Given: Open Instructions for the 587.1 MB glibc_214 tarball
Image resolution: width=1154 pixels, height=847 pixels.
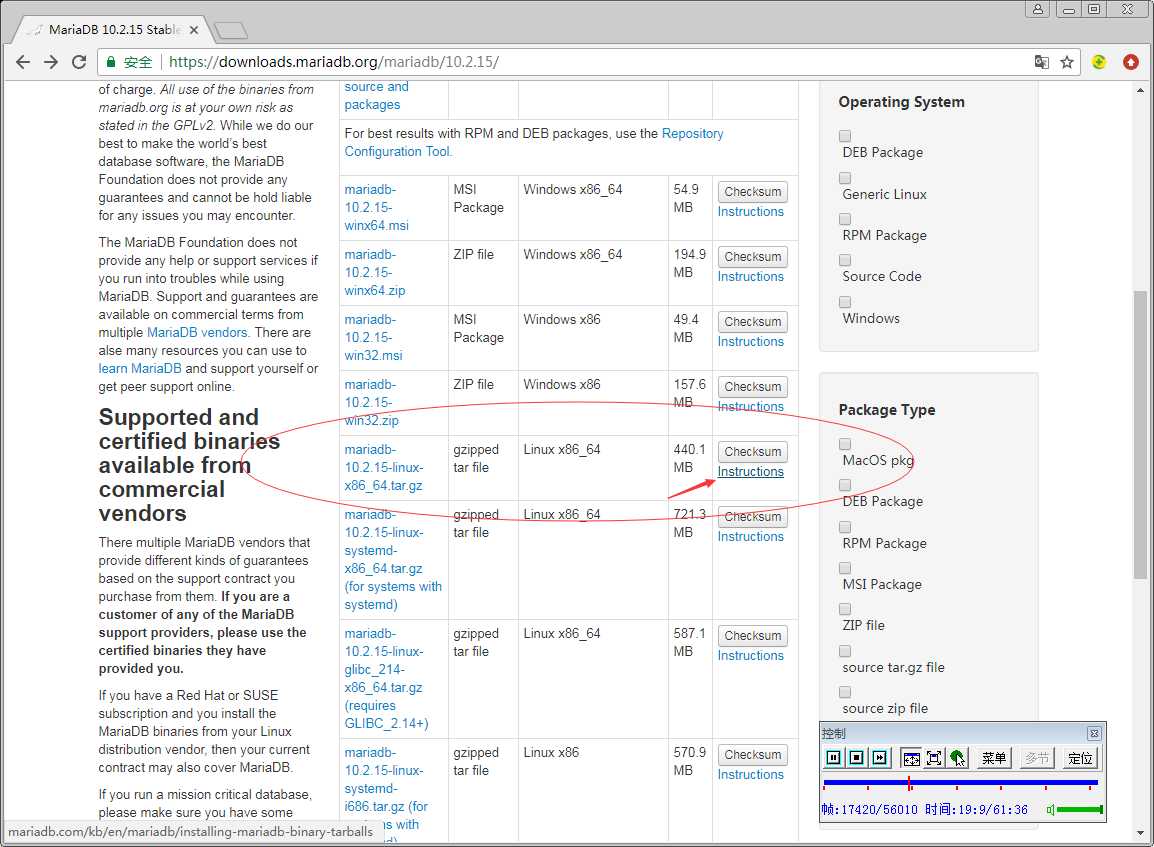Looking at the screenshot, I should tap(751, 656).
